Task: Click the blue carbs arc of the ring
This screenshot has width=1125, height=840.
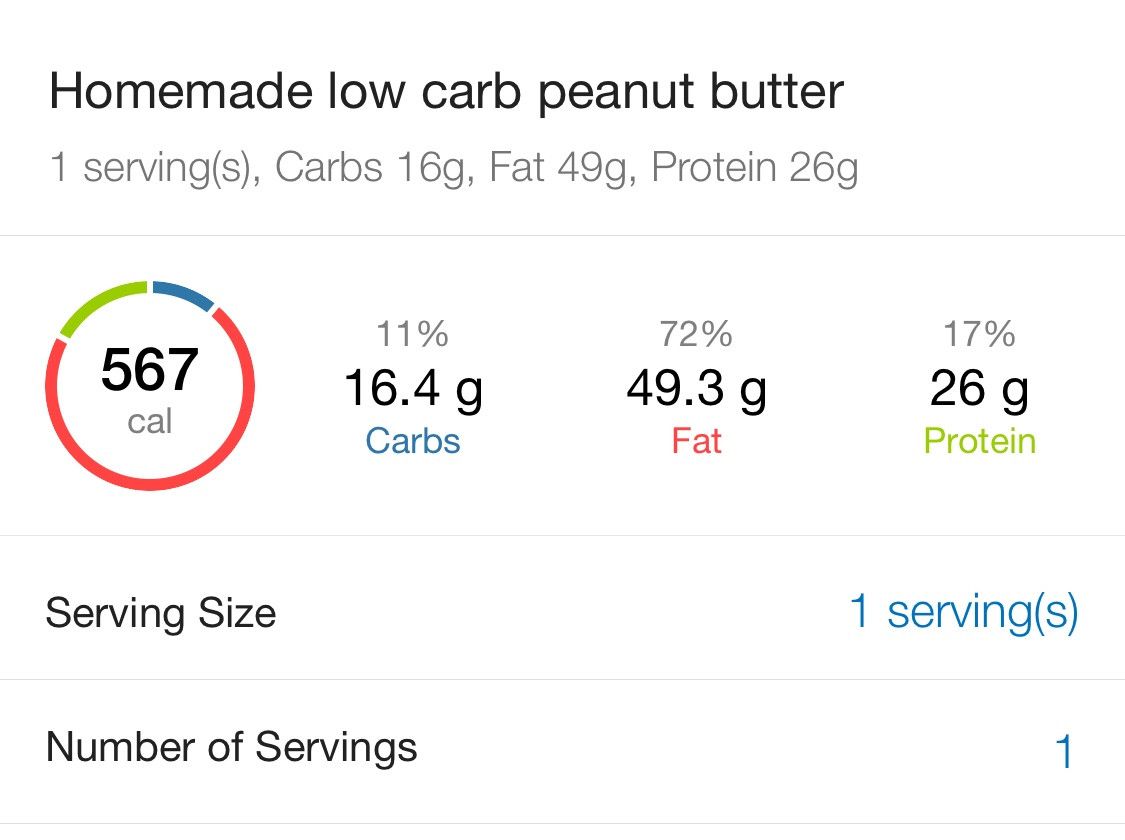Action: tap(182, 295)
